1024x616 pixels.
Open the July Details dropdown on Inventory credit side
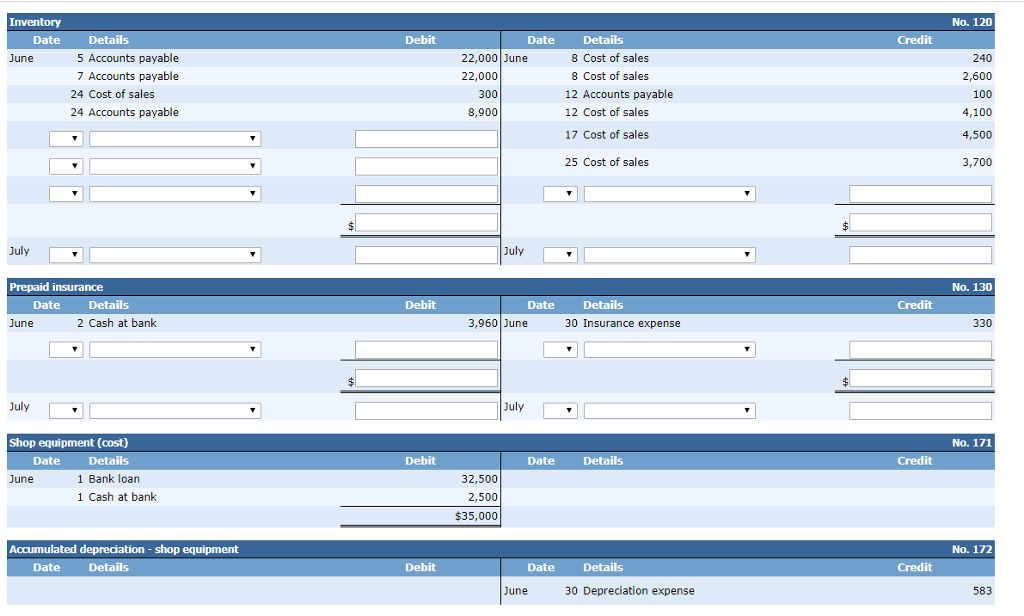coord(669,254)
